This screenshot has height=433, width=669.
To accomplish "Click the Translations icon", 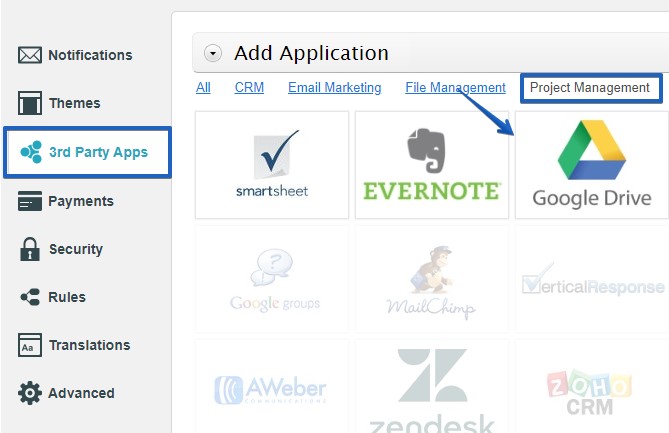I will (30, 345).
